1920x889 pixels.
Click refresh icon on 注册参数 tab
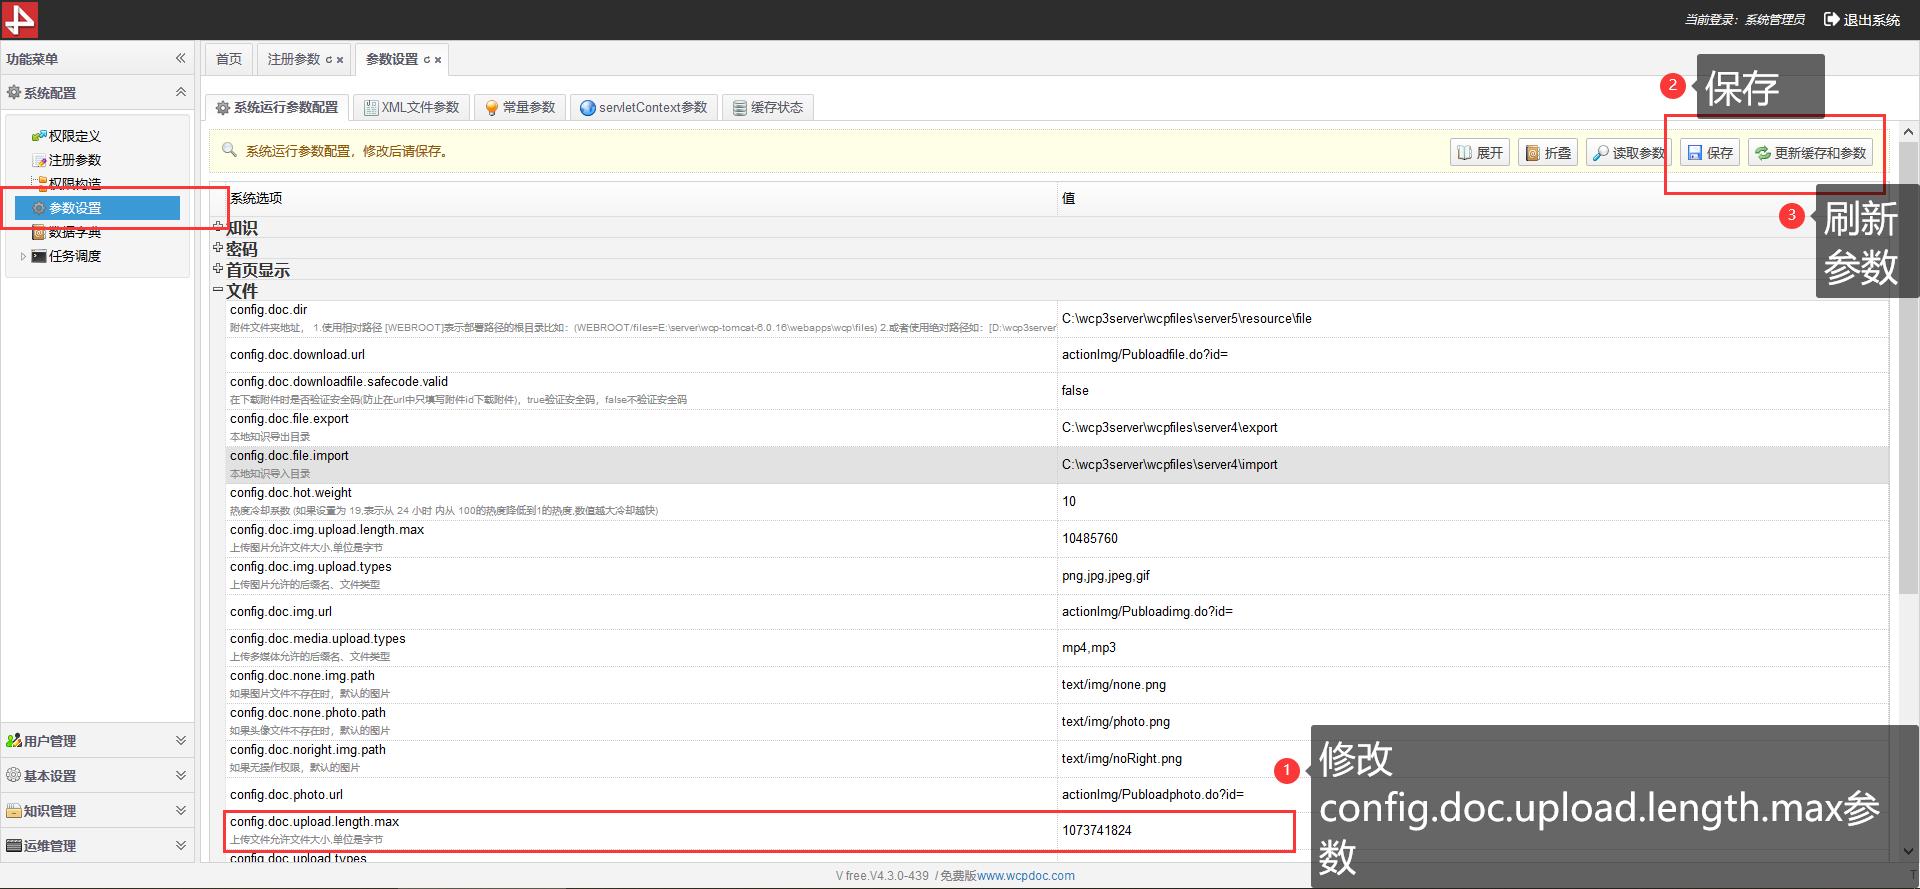(x=329, y=60)
